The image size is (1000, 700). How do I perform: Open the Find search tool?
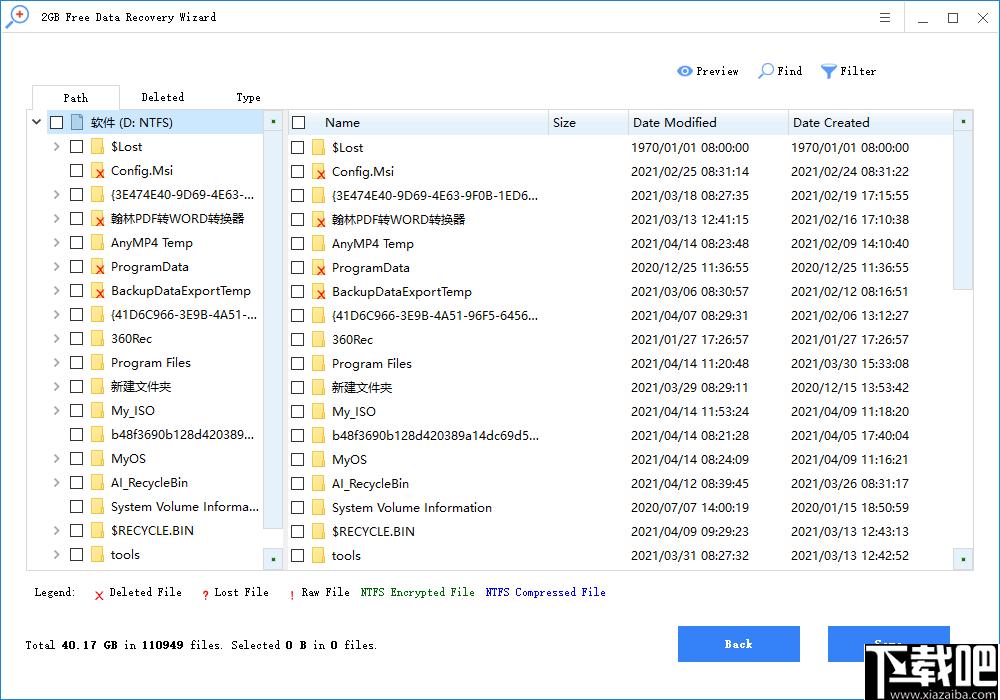766,71
